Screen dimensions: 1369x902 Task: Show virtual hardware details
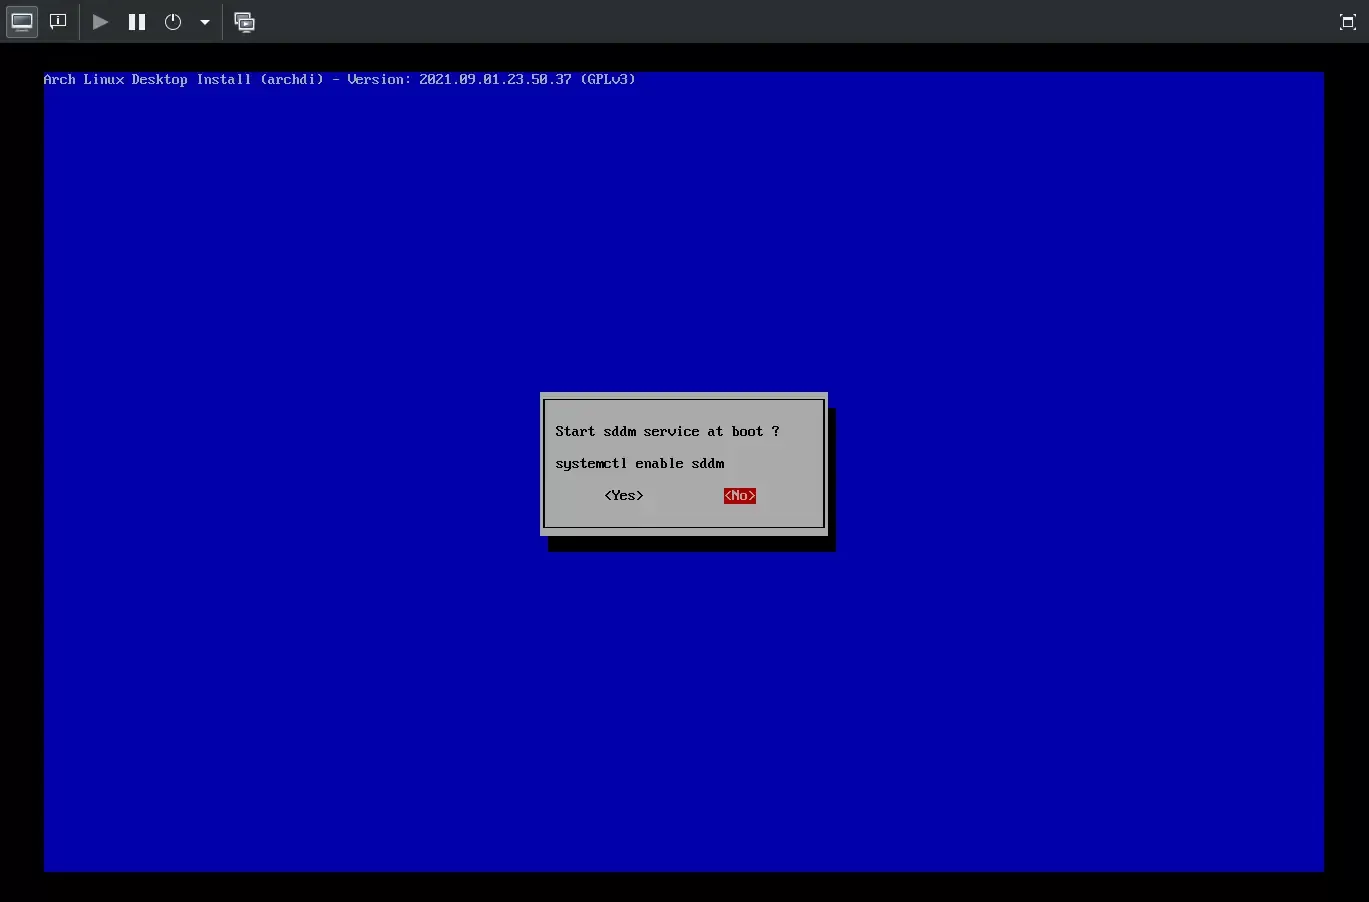tap(58, 22)
